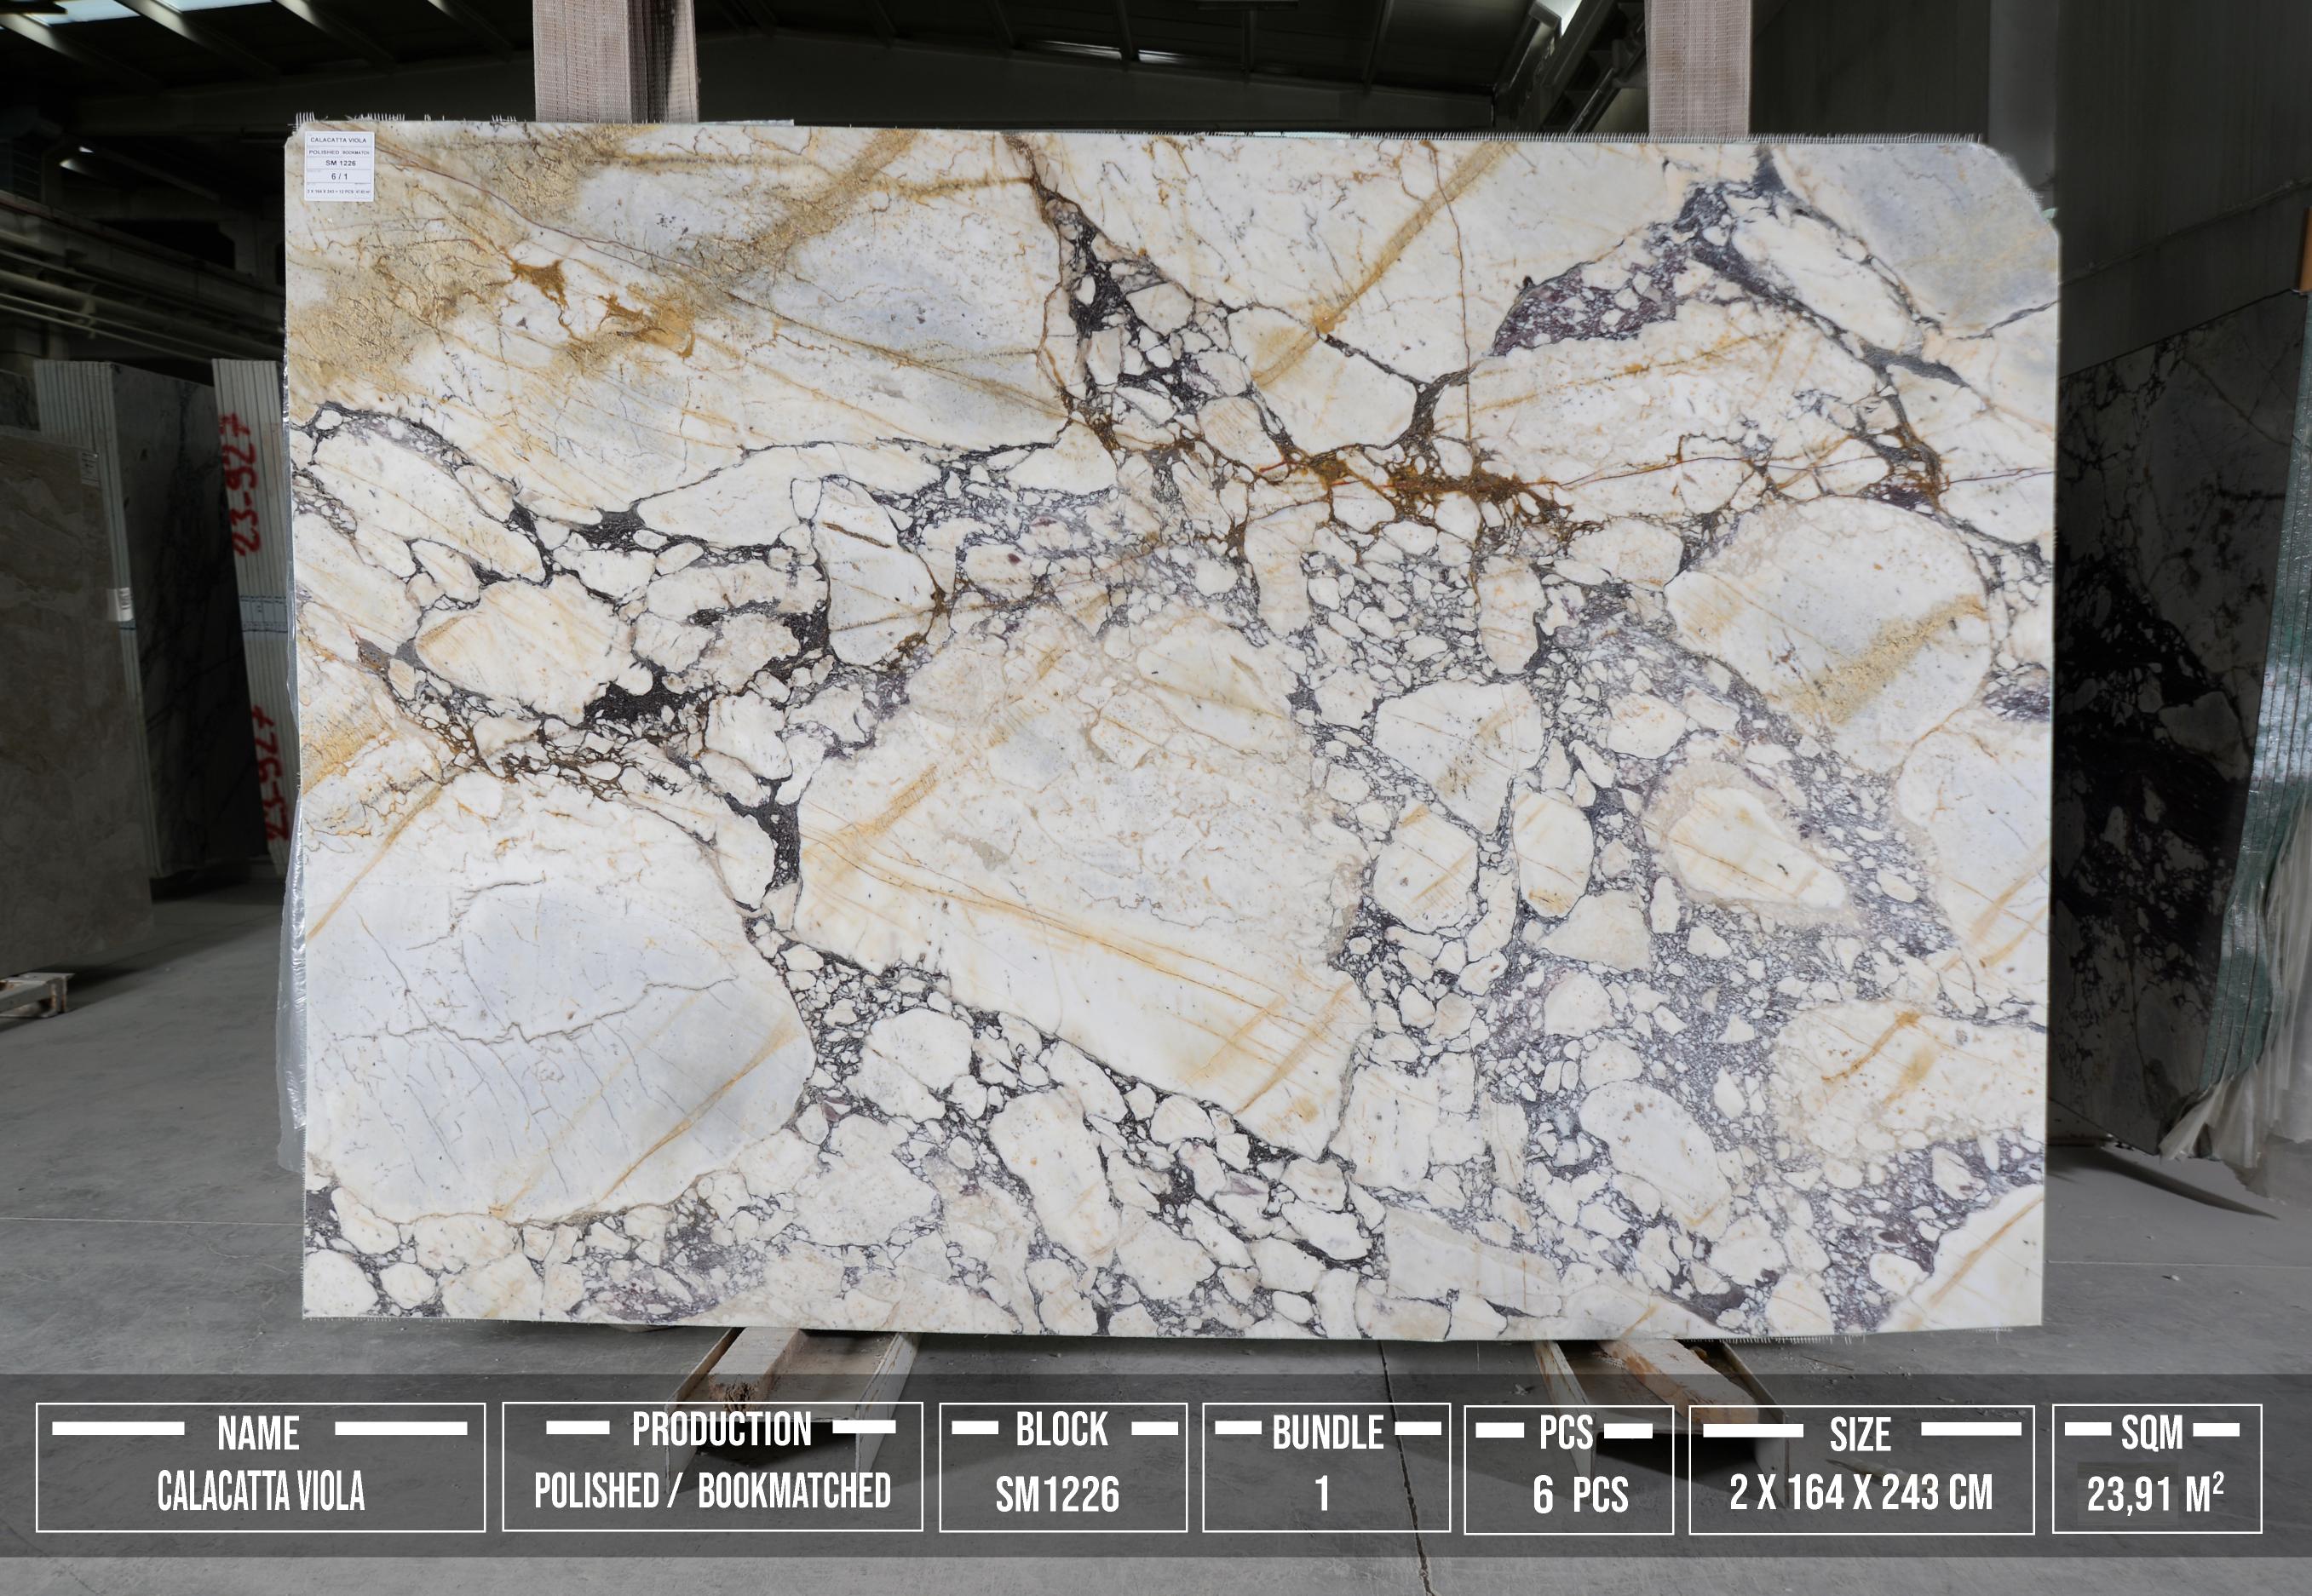This screenshot has height=1596, width=2312.
Task: Select the bundle number 1
Action: tap(1323, 1495)
